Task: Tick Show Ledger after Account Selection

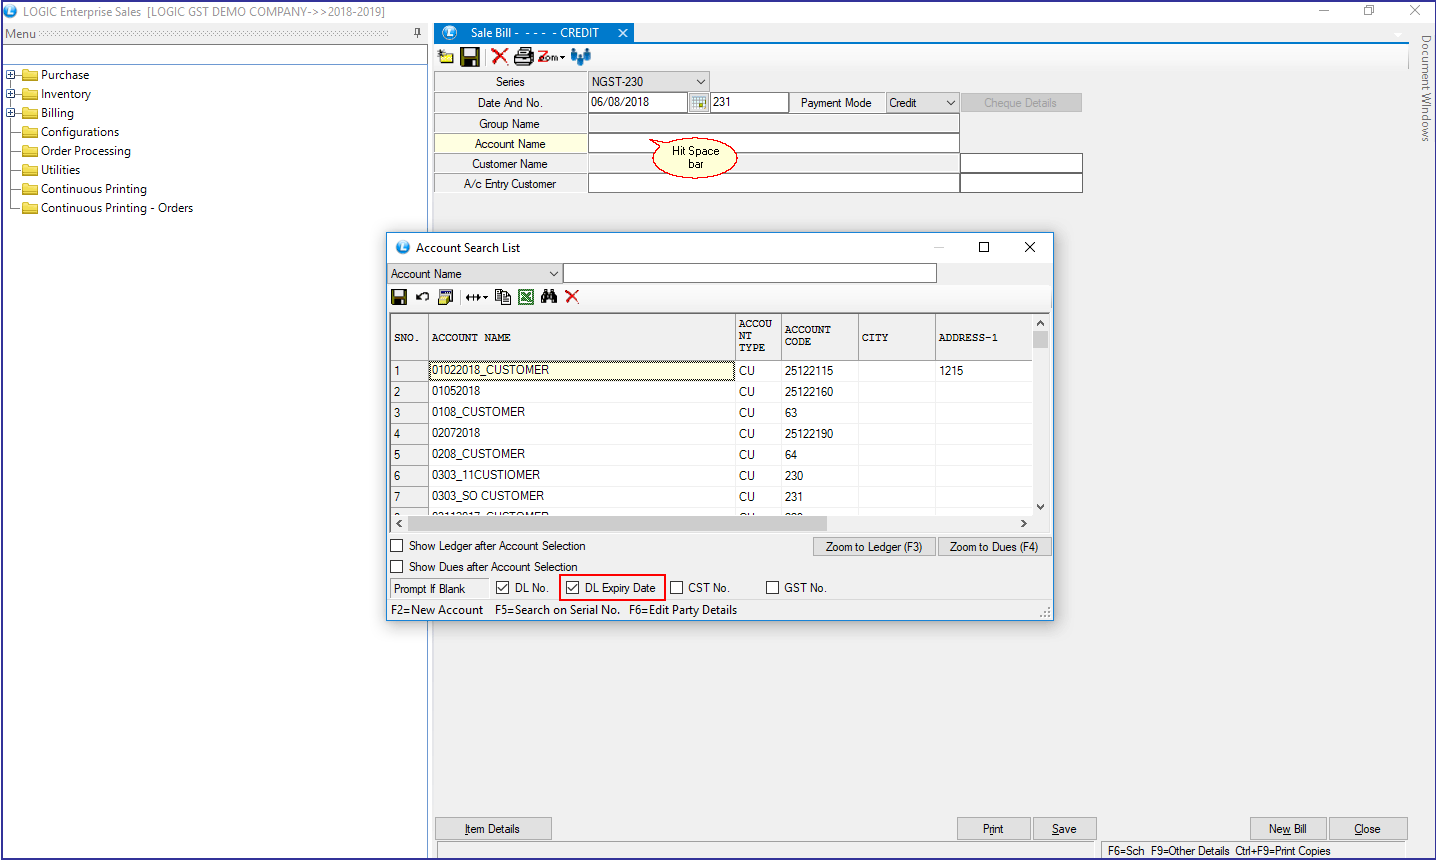Action: coord(397,546)
